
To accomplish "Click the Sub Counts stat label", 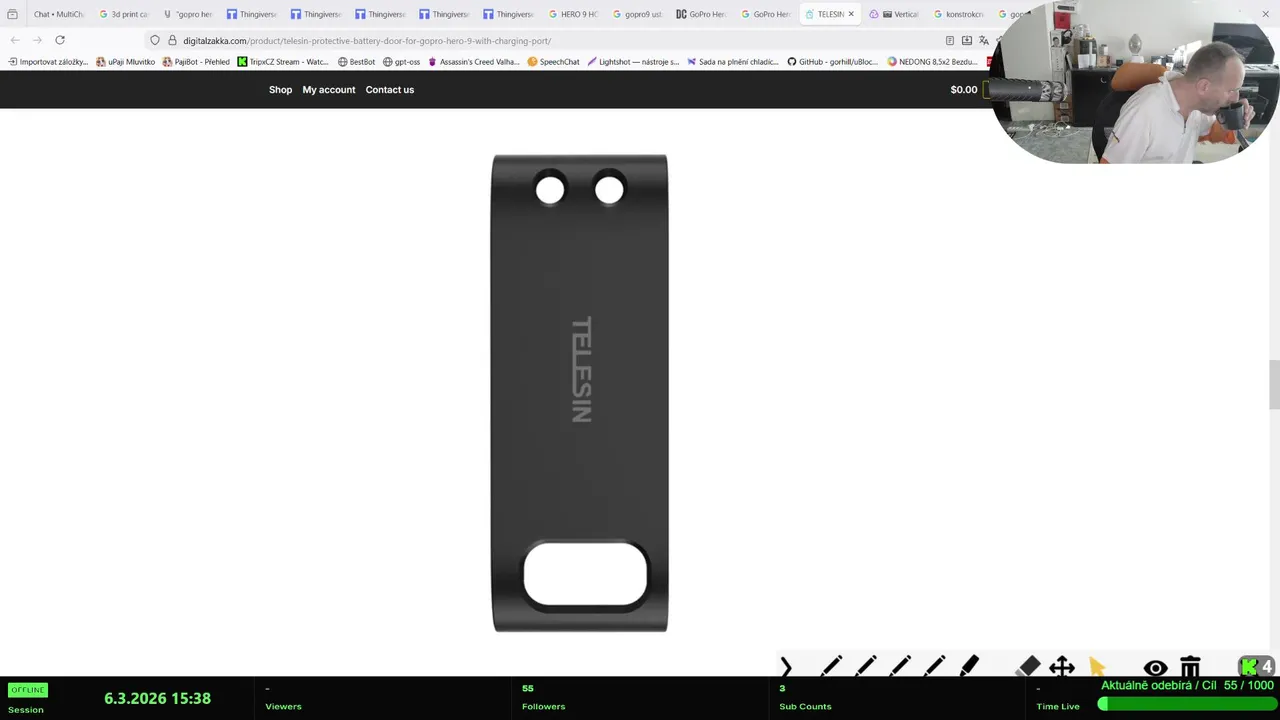I will (x=805, y=707).
